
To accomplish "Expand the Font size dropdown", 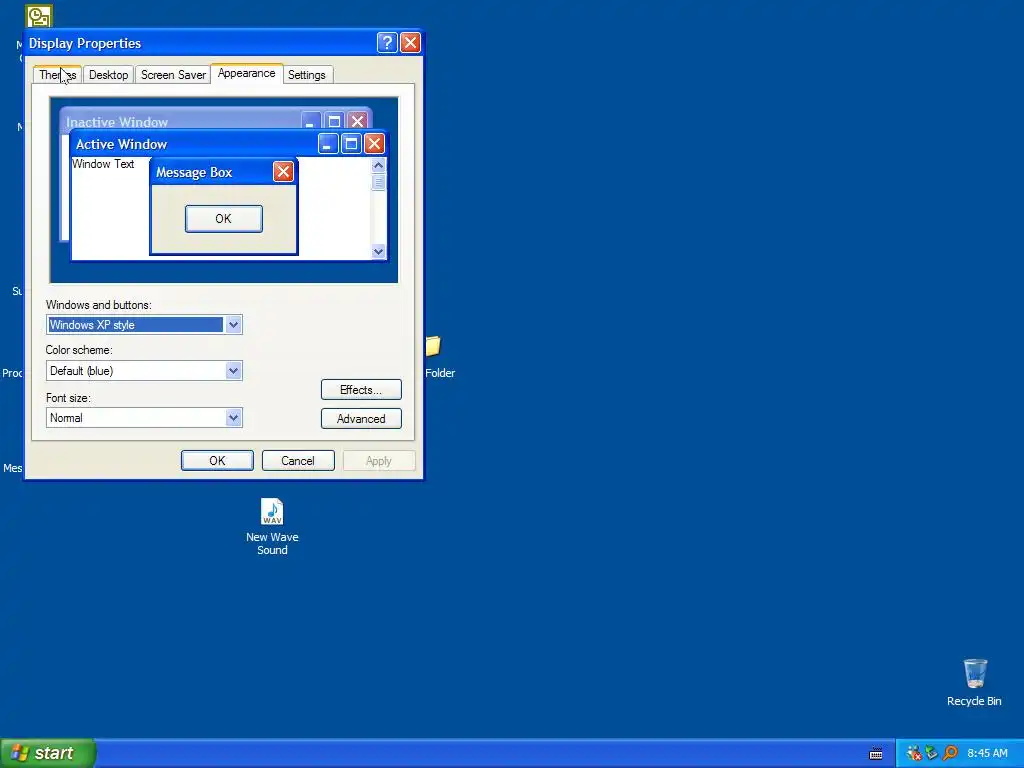I will [x=233, y=418].
